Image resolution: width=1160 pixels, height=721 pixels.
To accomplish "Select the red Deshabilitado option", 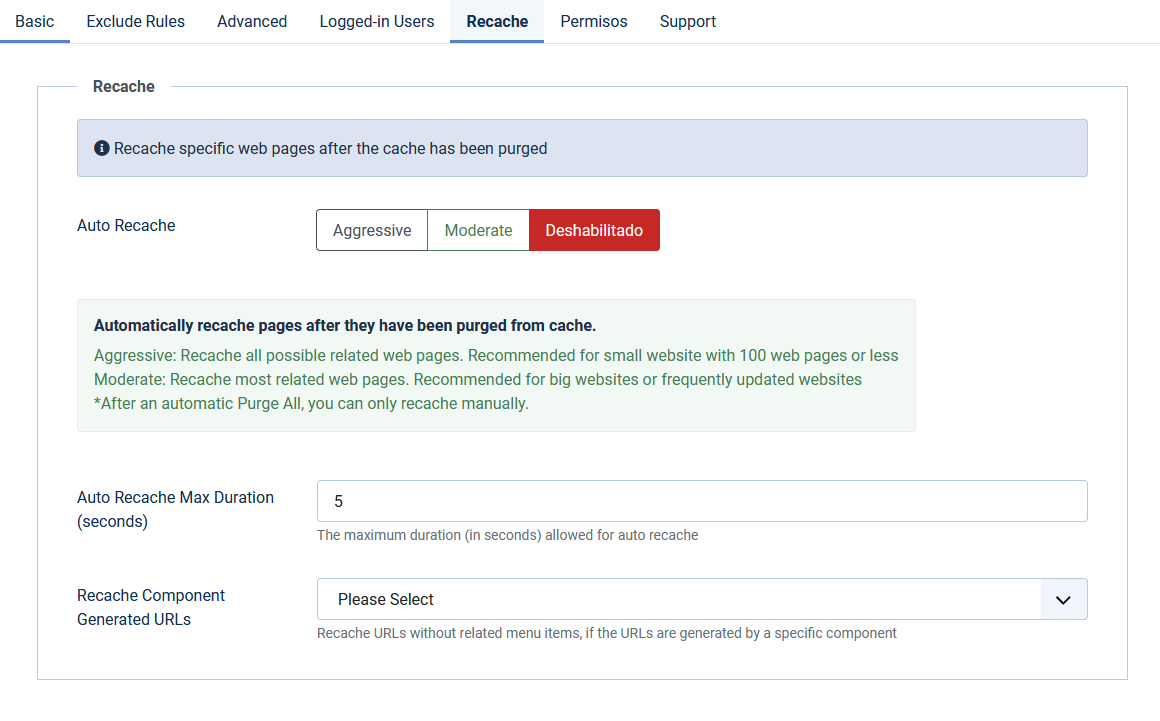I will click(x=594, y=230).
